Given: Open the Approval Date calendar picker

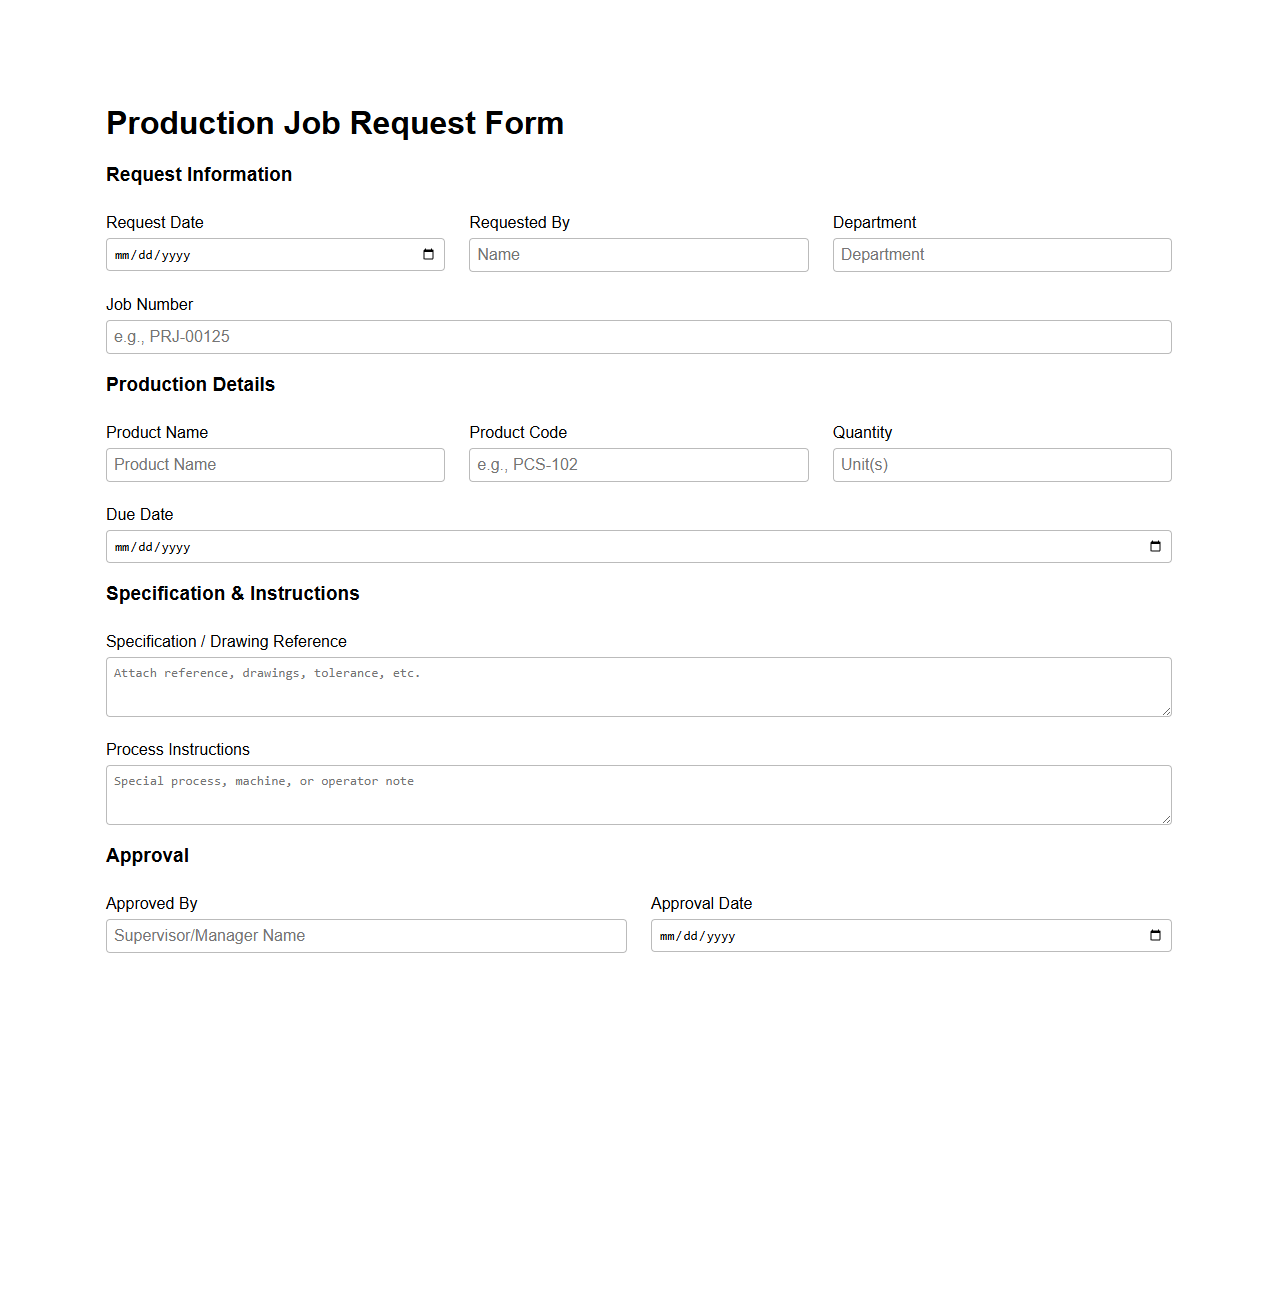Looking at the screenshot, I should [x=1154, y=935].
